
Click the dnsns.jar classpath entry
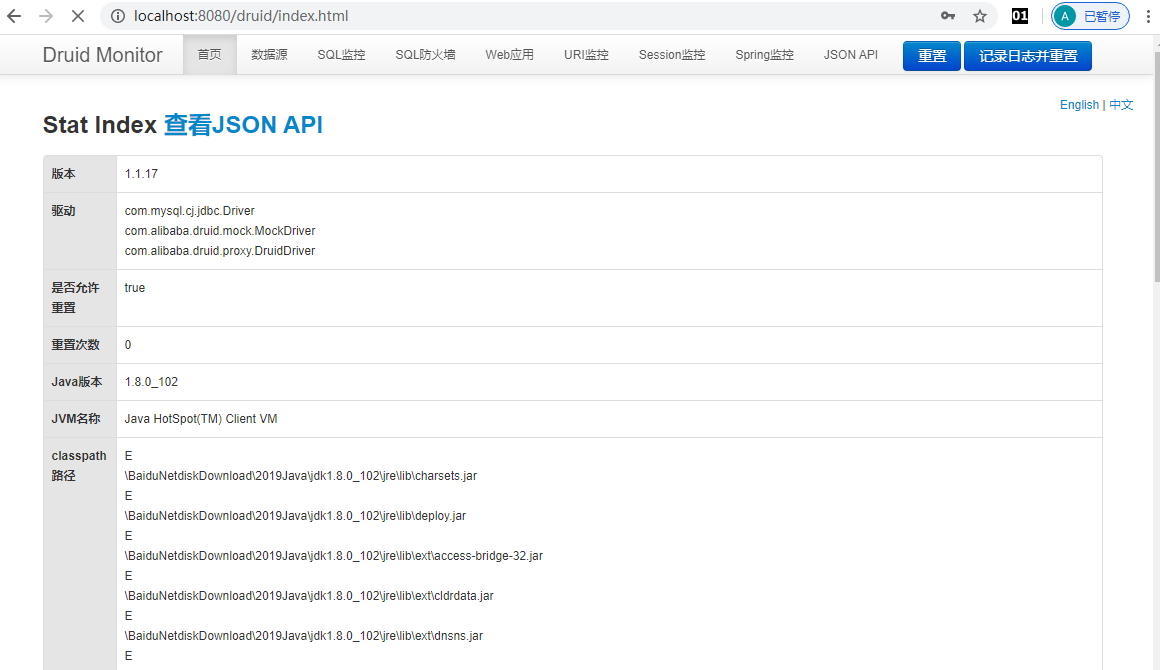303,635
